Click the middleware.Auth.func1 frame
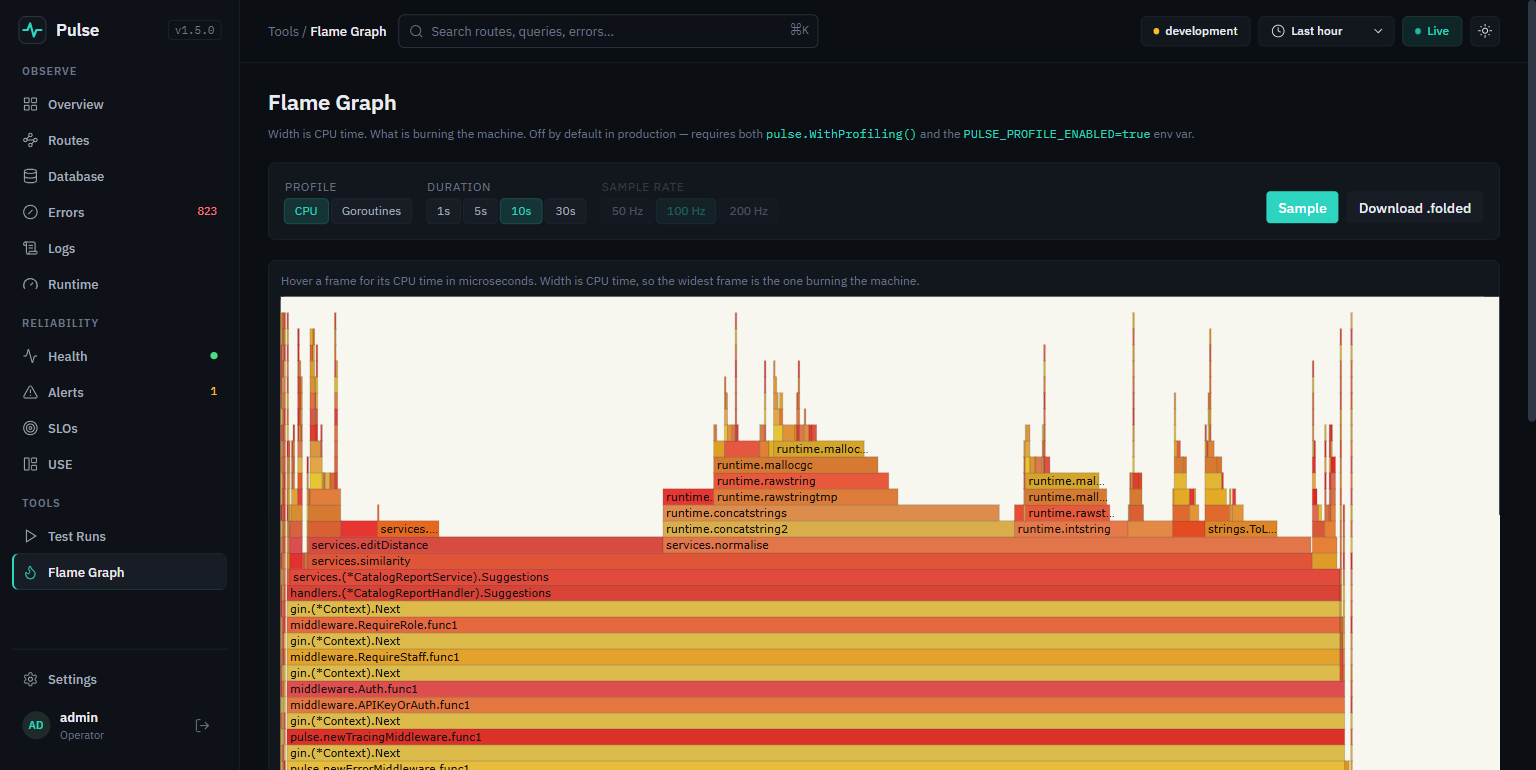The width and height of the screenshot is (1536, 770). (816, 689)
